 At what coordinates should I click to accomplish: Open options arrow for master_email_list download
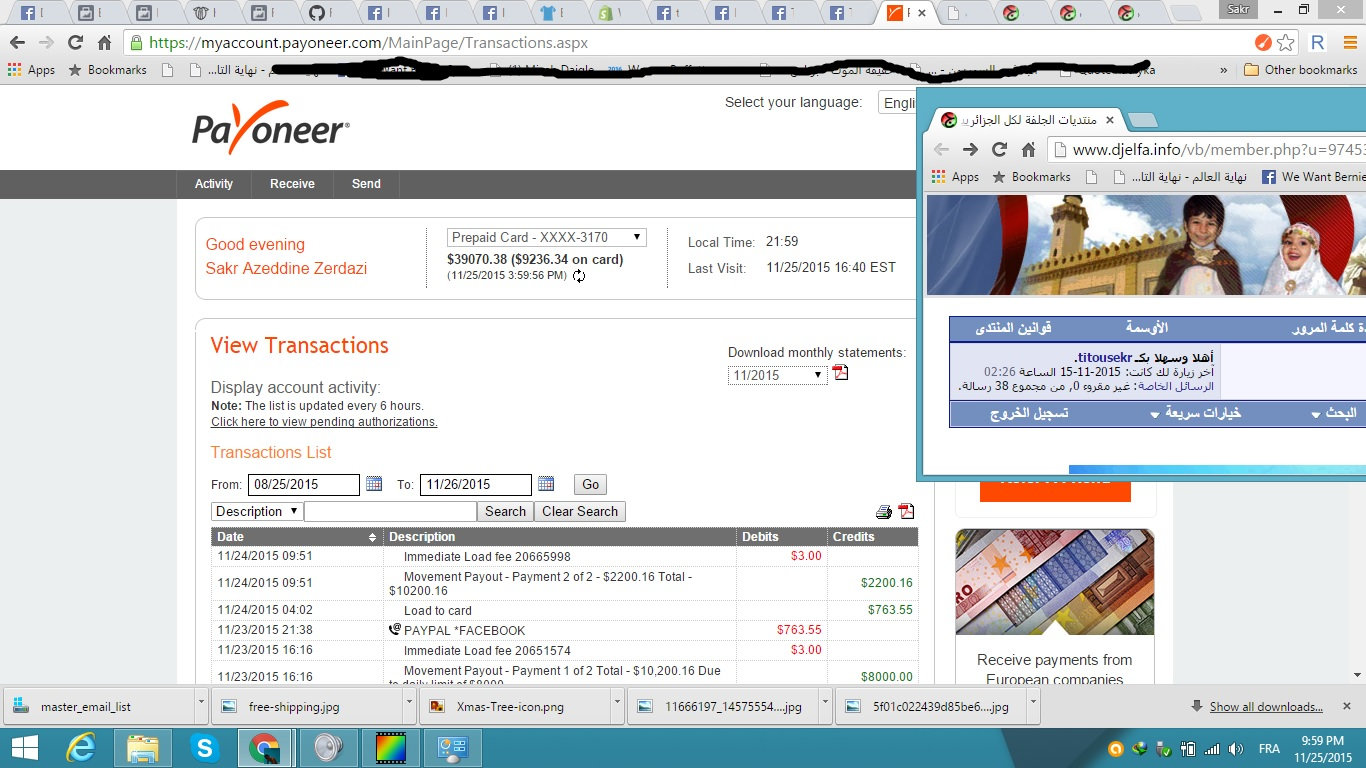(201, 705)
